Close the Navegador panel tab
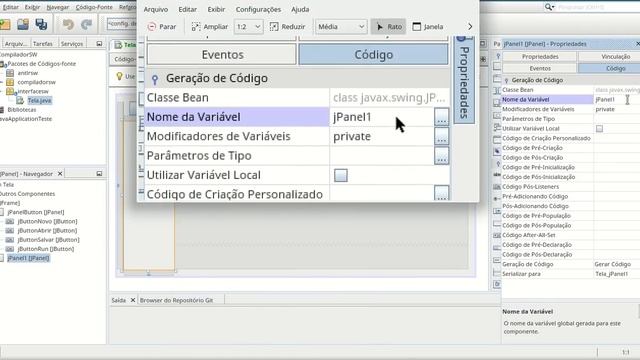The image size is (640, 360). pyautogui.click(x=60, y=174)
